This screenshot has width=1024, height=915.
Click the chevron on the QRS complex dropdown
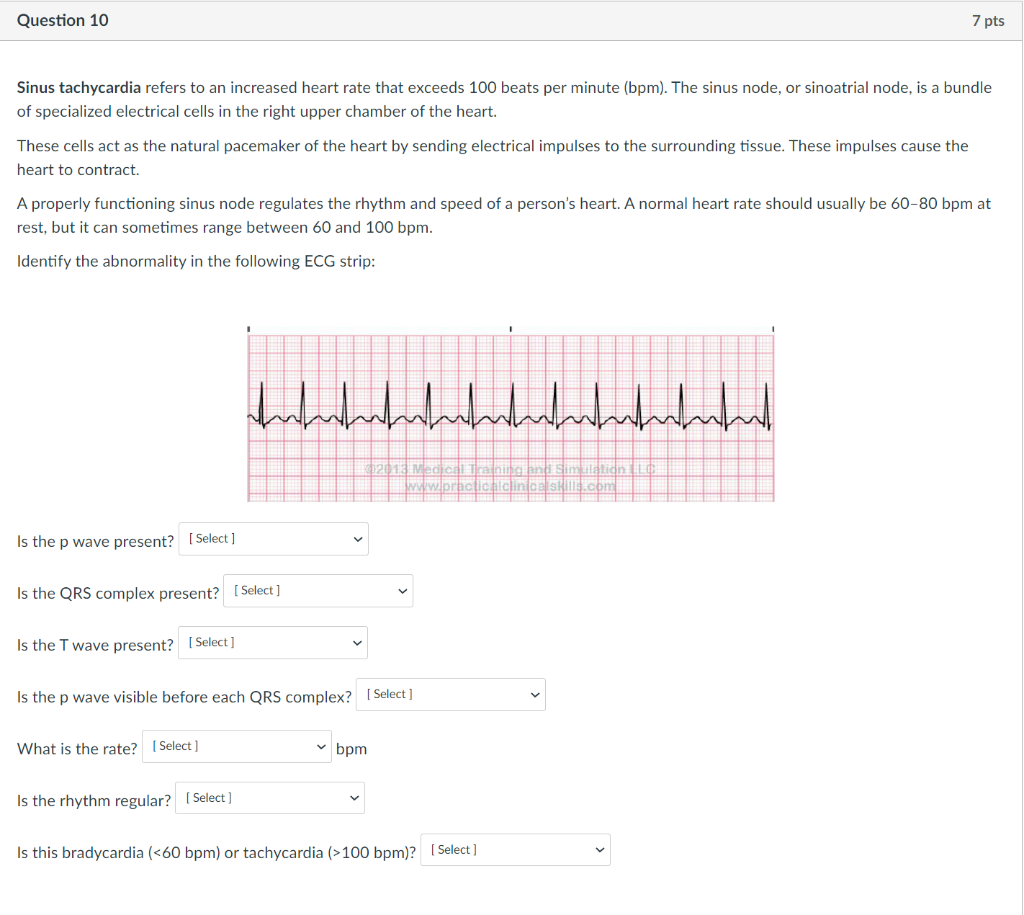click(402, 590)
